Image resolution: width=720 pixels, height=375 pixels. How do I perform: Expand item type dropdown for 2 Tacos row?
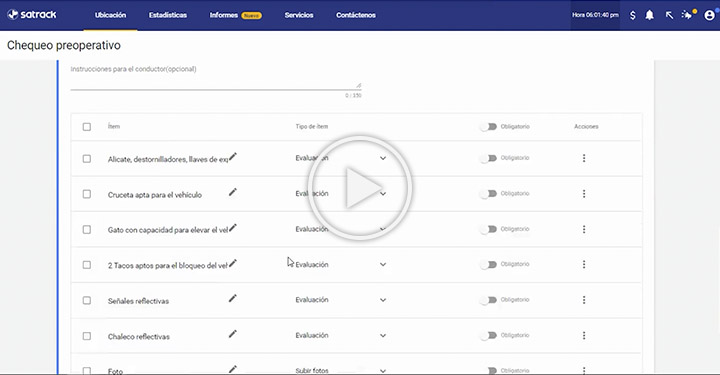[x=383, y=264]
